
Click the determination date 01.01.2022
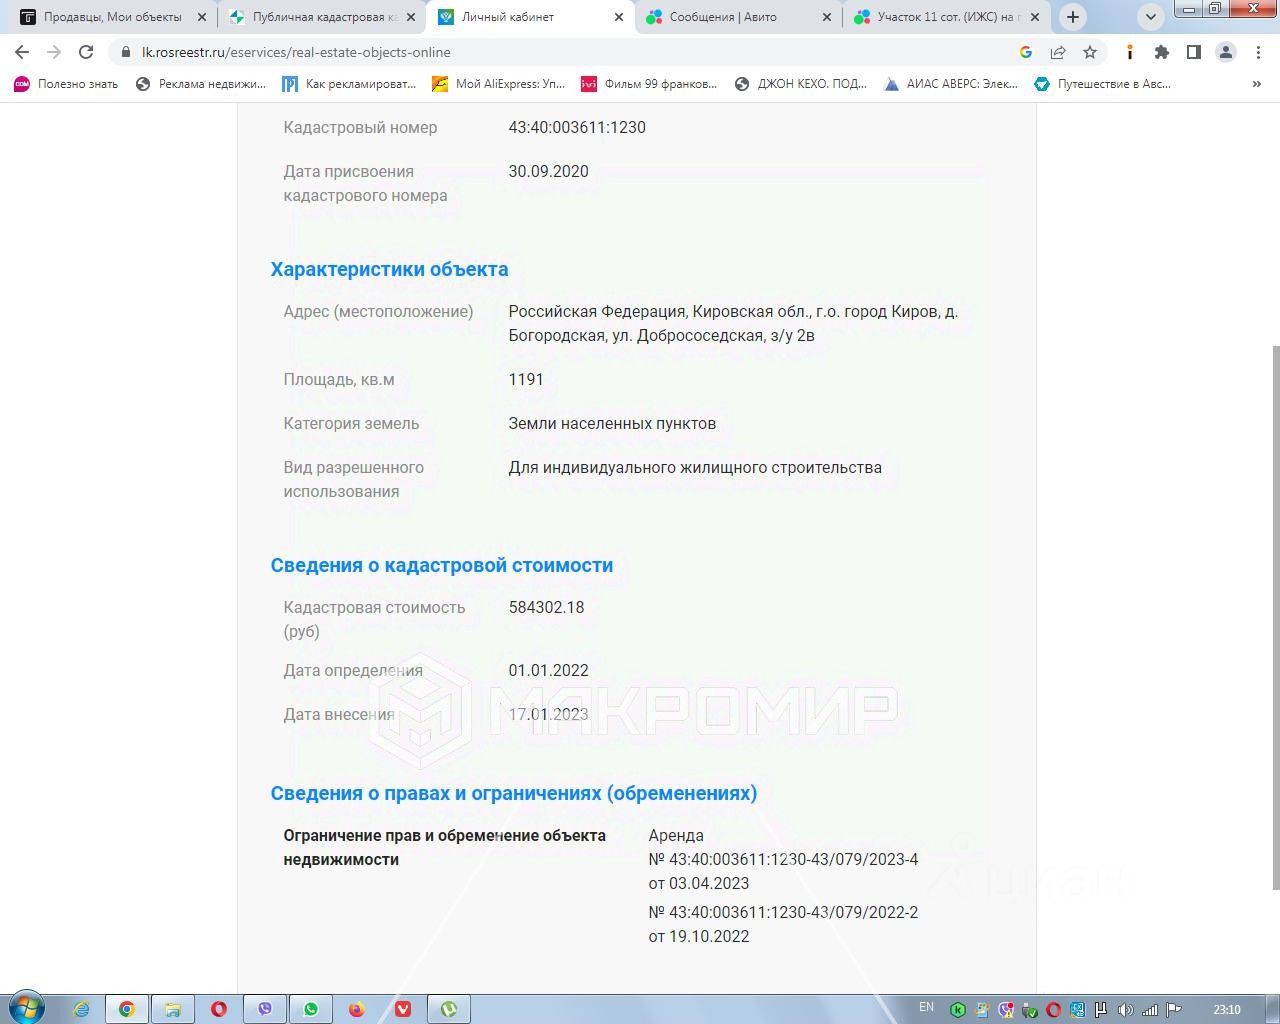(x=548, y=670)
